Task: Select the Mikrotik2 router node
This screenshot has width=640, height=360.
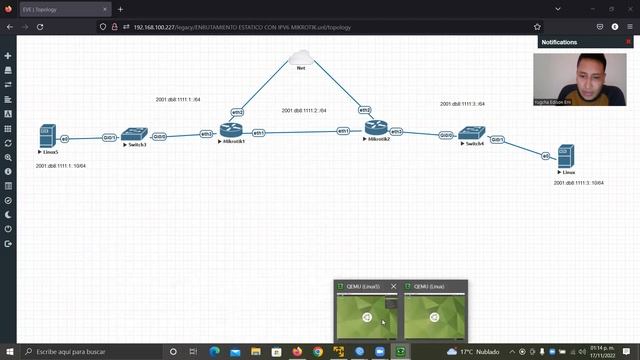Action: click(x=376, y=127)
